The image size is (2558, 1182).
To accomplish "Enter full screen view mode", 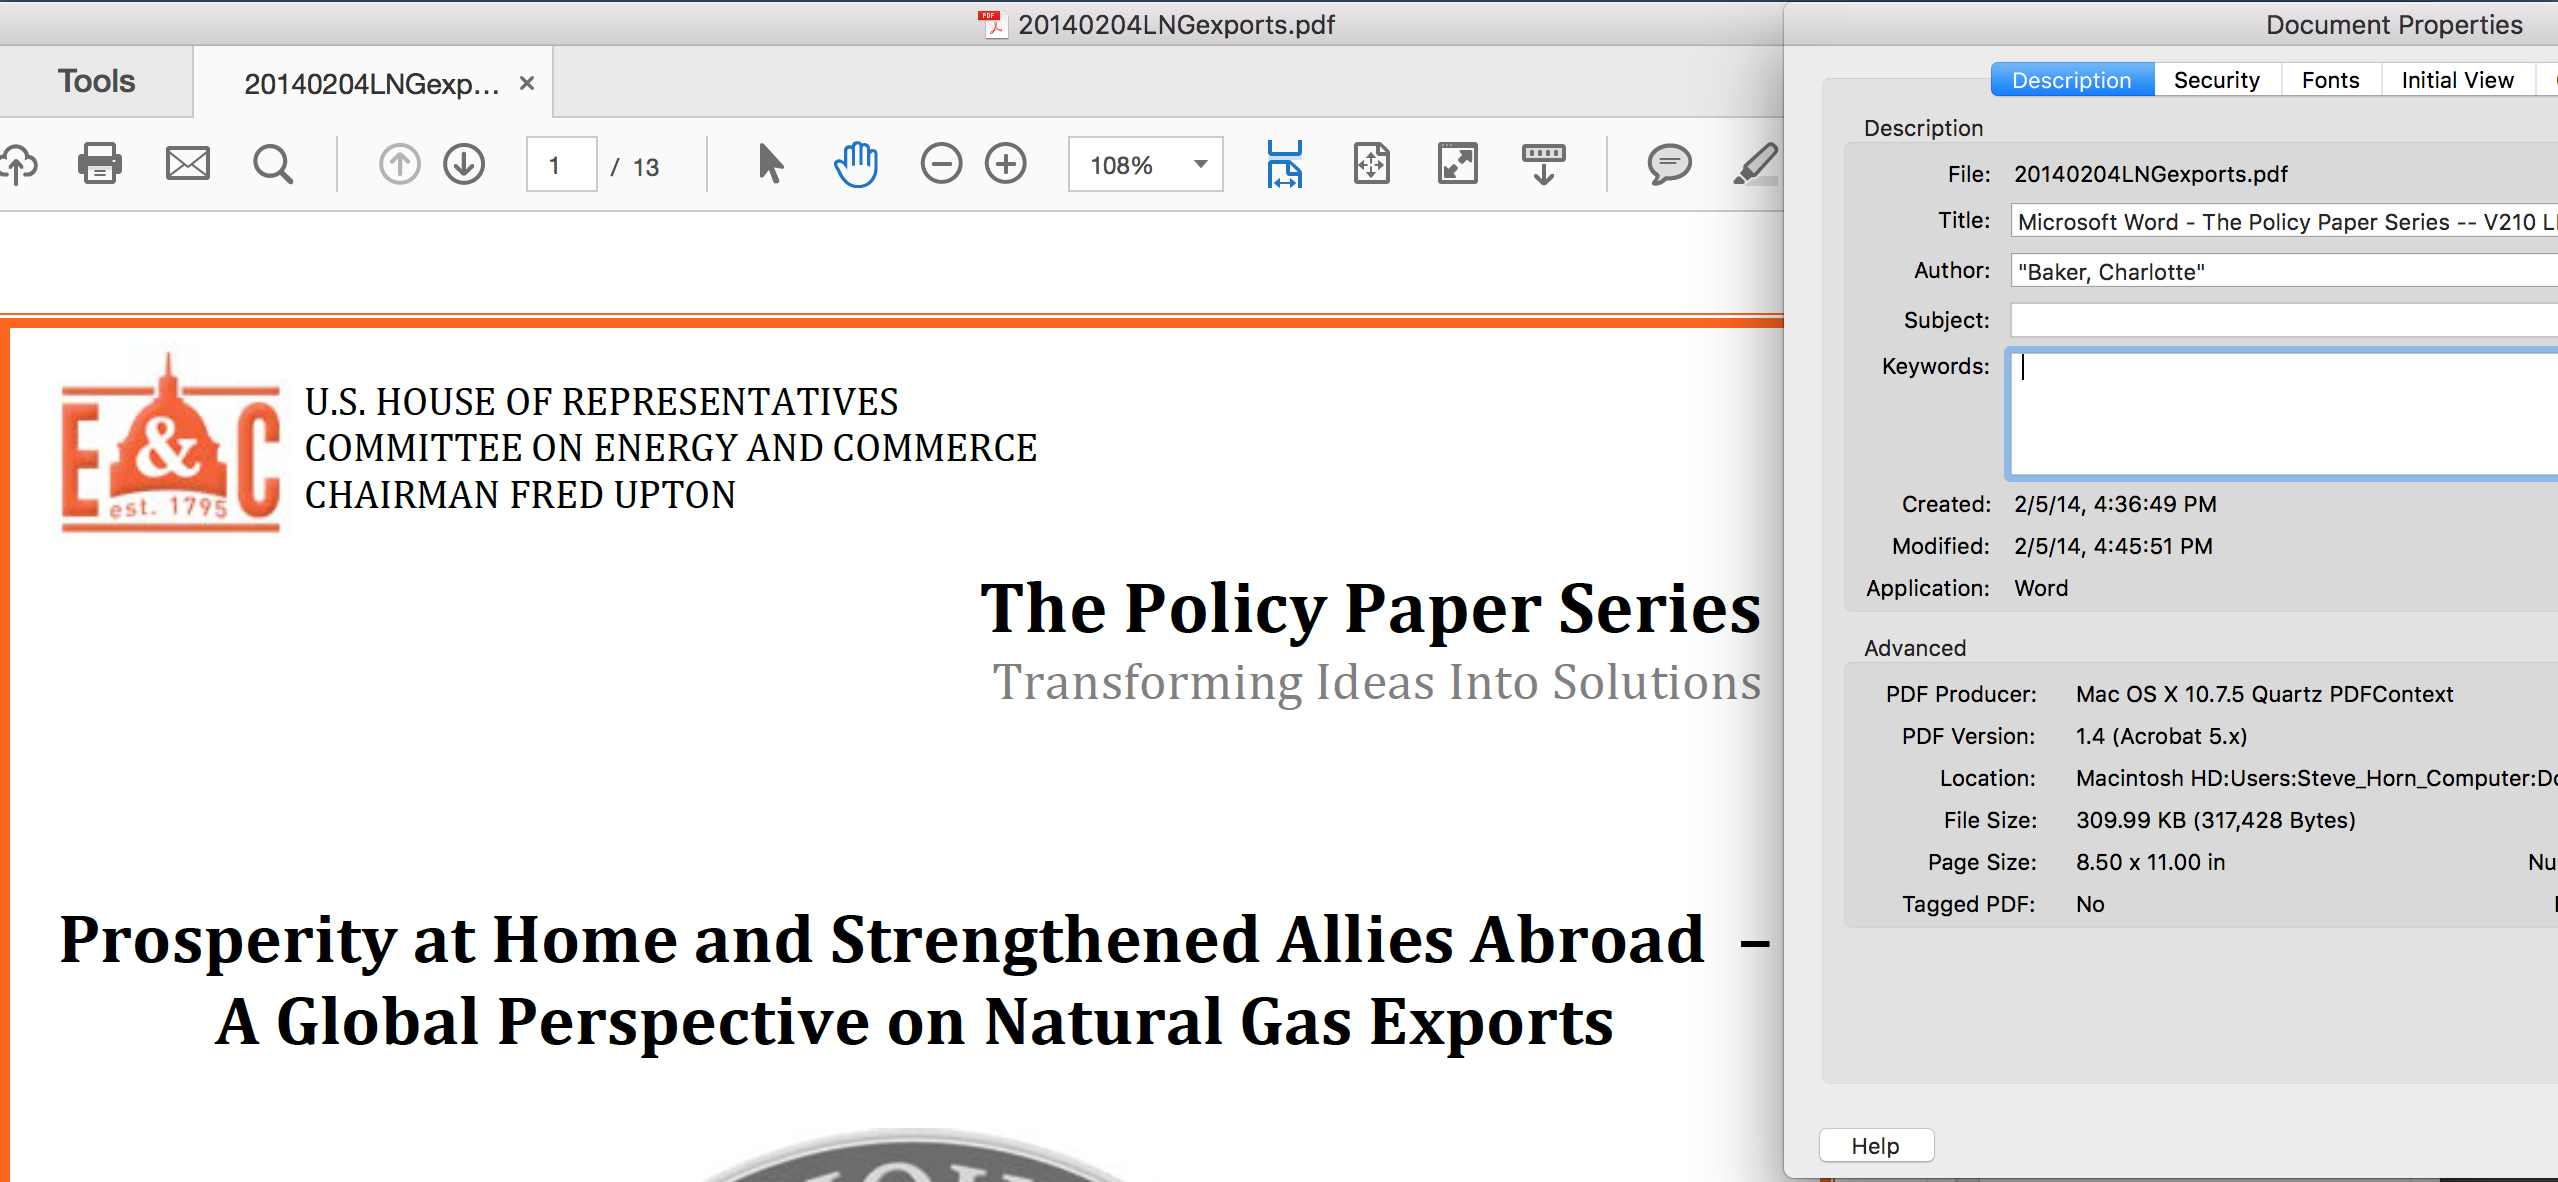I will pyautogui.click(x=1457, y=164).
